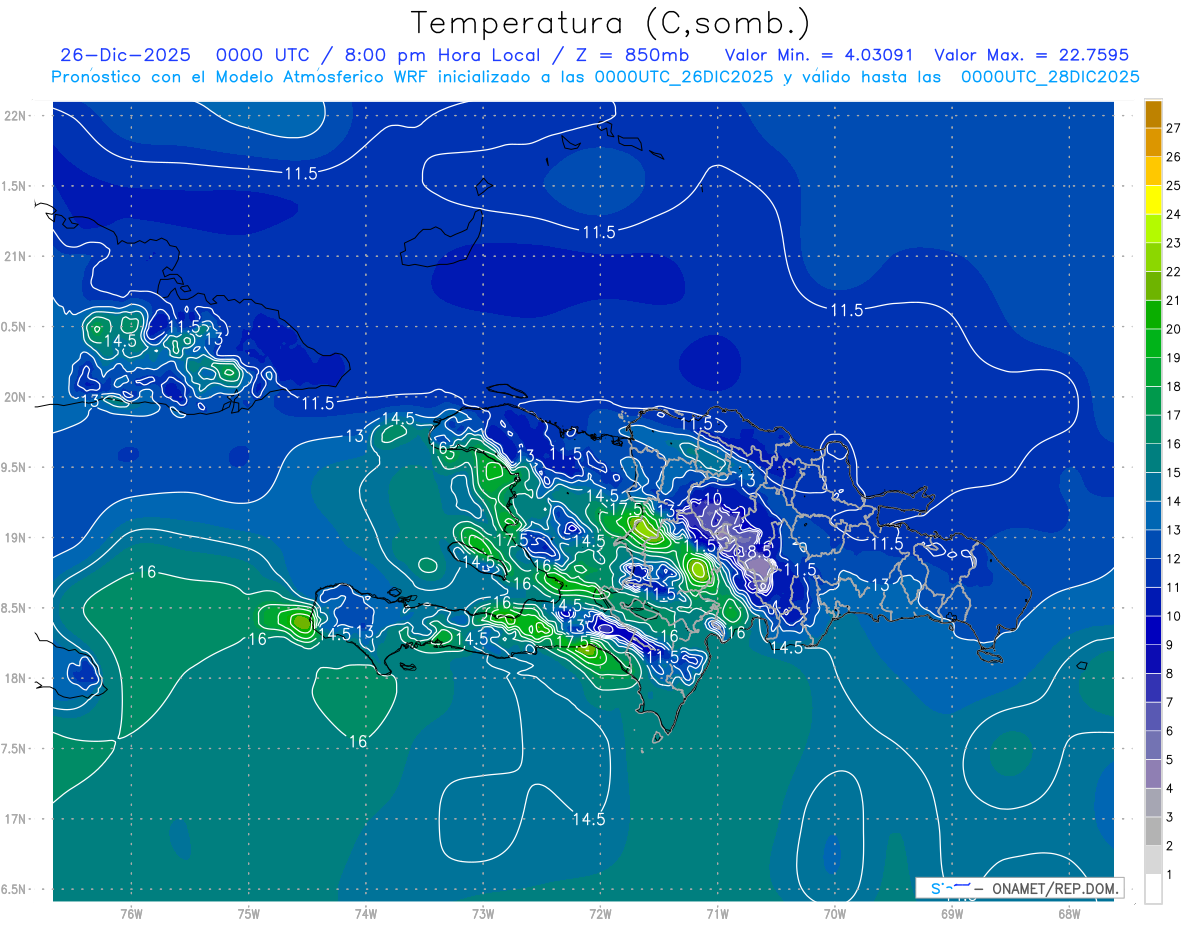Click the '19N' latitude axis label
Image resolution: width=1200 pixels, height=927 pixels.
(x=17, y=538)
